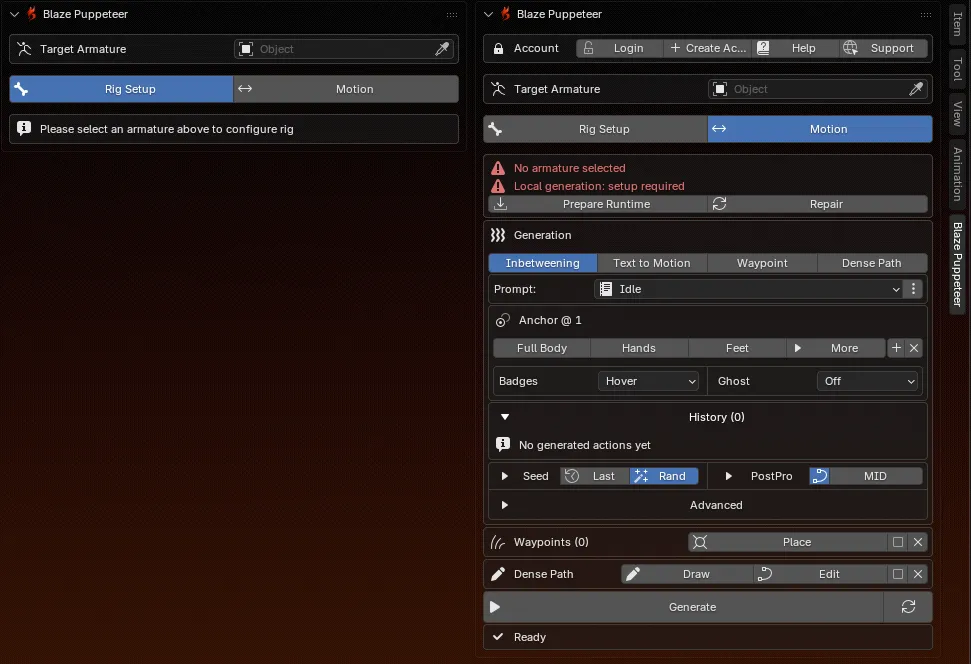Select the Text to Motion mode

[x=651, y=263]
